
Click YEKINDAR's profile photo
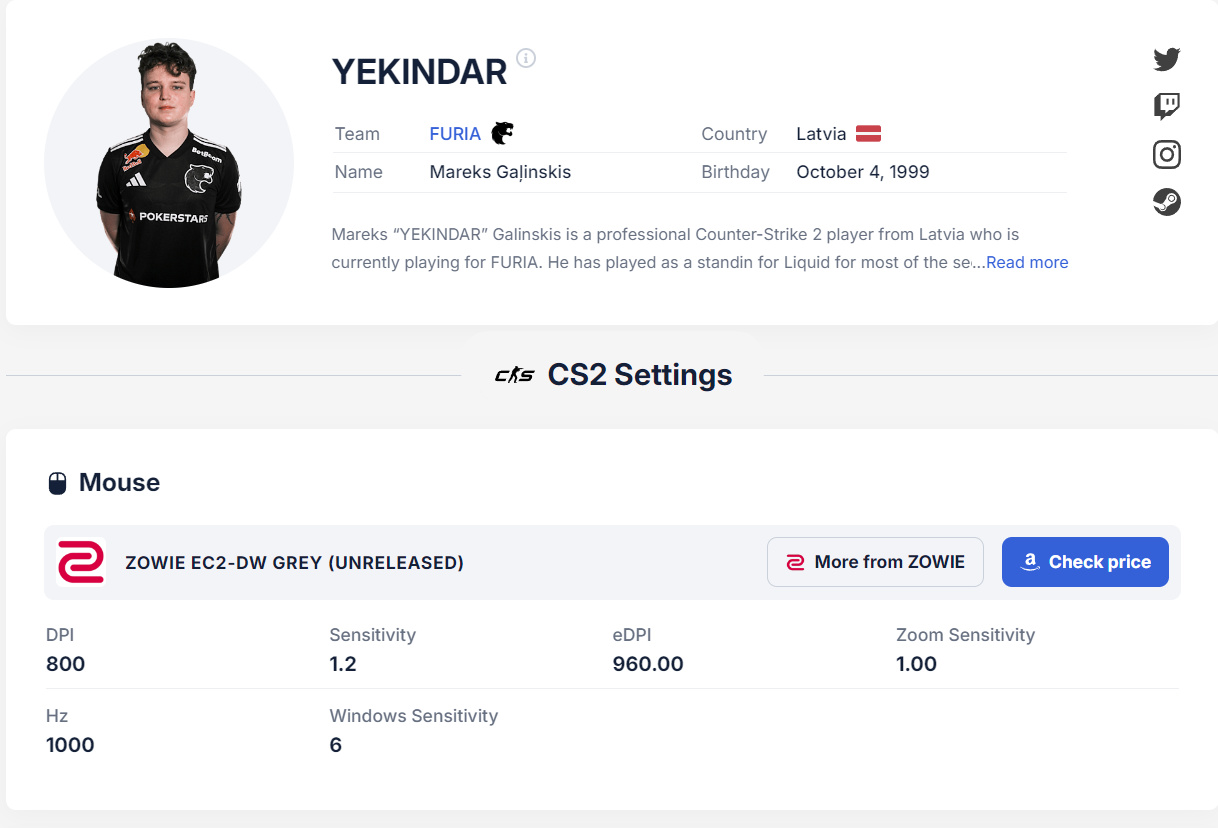169,163
